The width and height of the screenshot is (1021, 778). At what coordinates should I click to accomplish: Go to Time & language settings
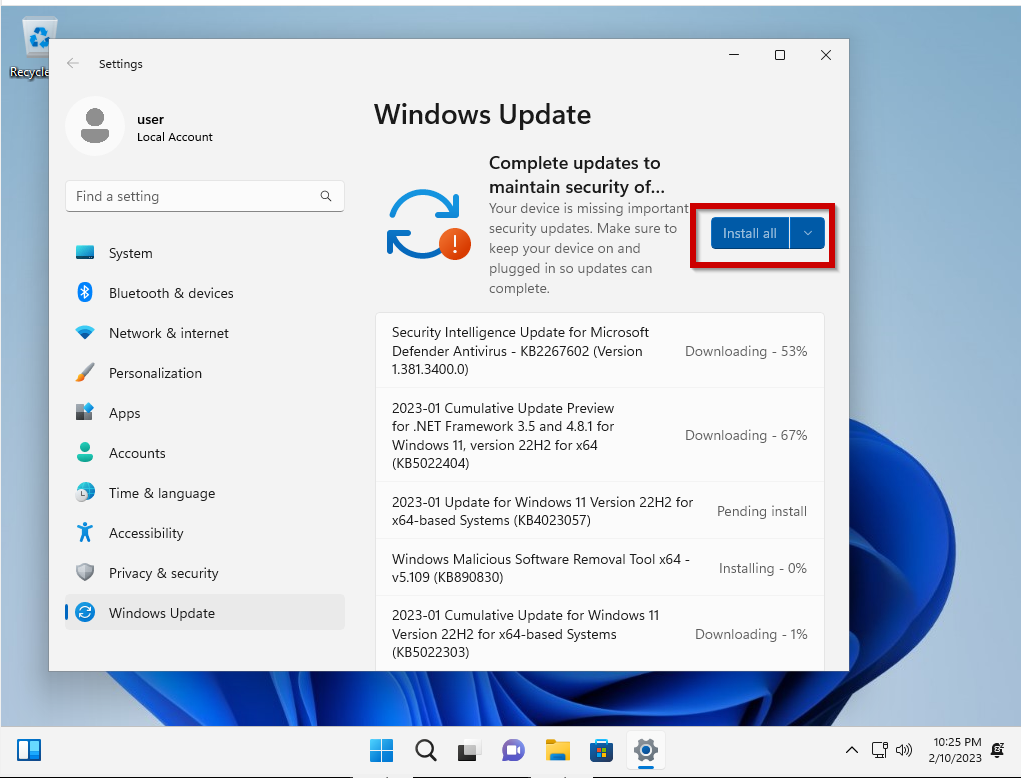(205, 492)
